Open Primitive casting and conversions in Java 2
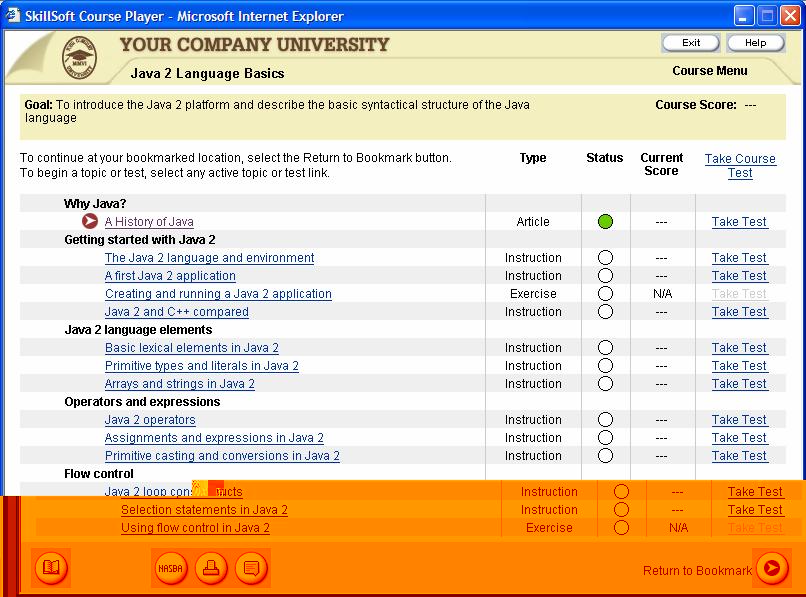This screenshot has width=806, height=597. [222, 456]
